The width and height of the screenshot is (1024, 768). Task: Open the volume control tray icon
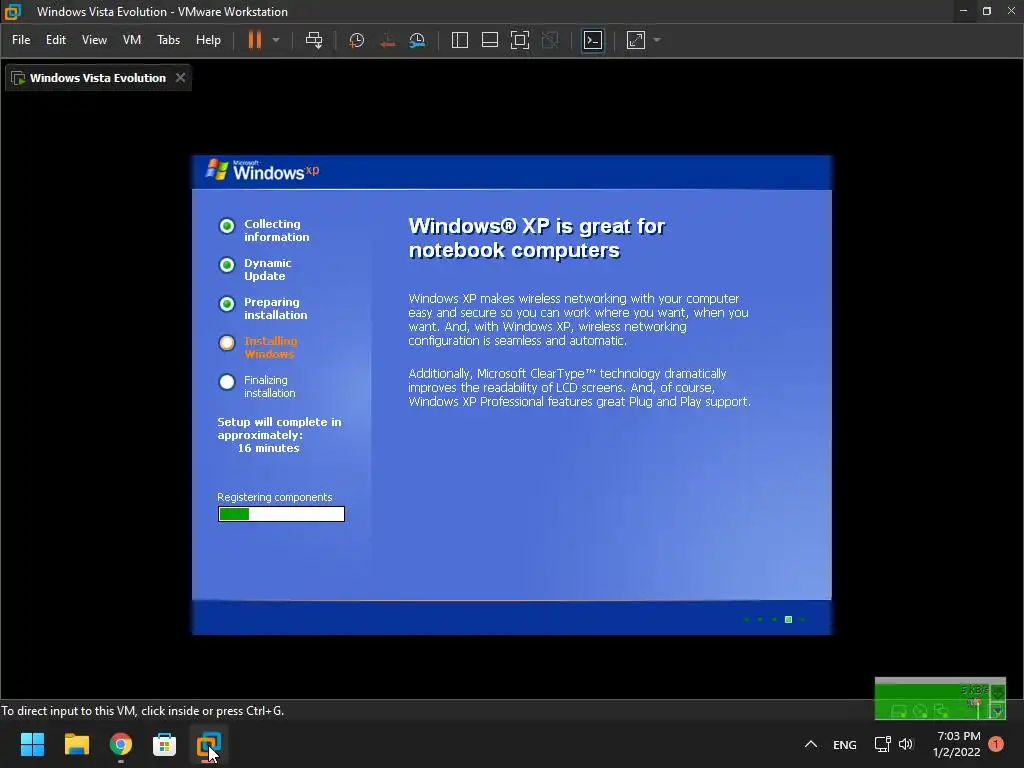906,744
